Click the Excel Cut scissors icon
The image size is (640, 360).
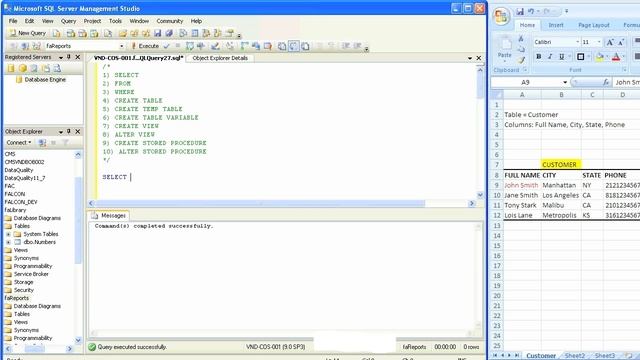click(521, 38)
